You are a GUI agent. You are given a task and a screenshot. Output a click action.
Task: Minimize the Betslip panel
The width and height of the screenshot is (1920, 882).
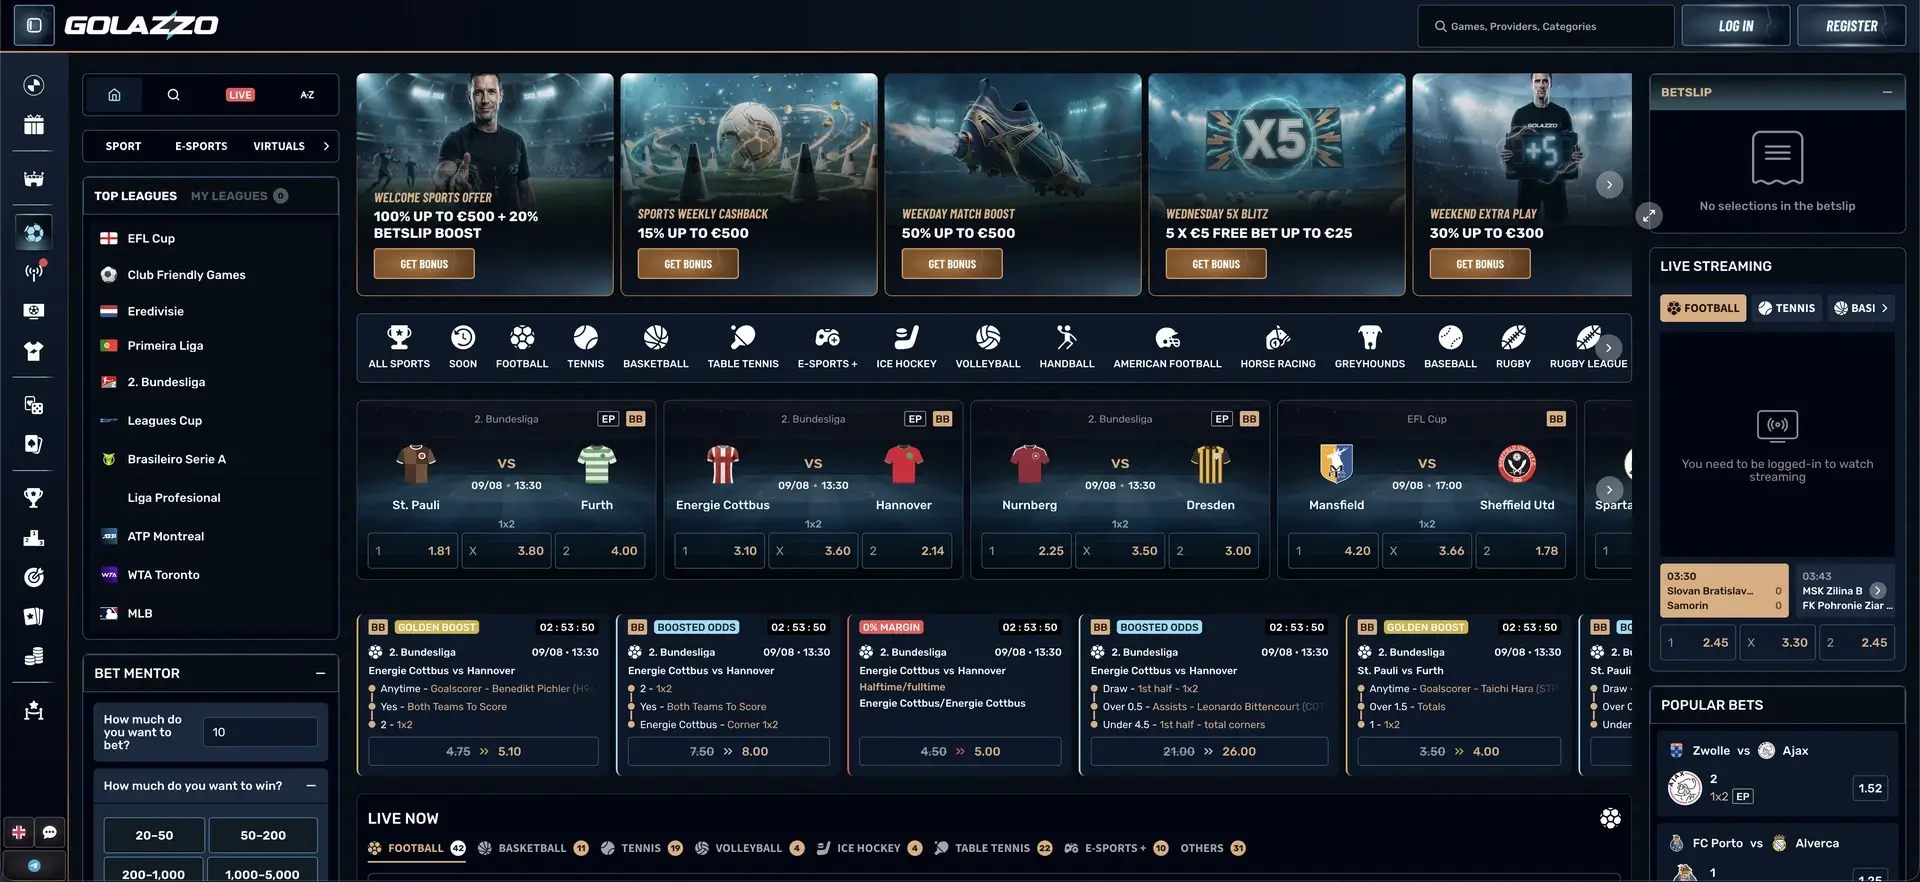click(1887, 92)
